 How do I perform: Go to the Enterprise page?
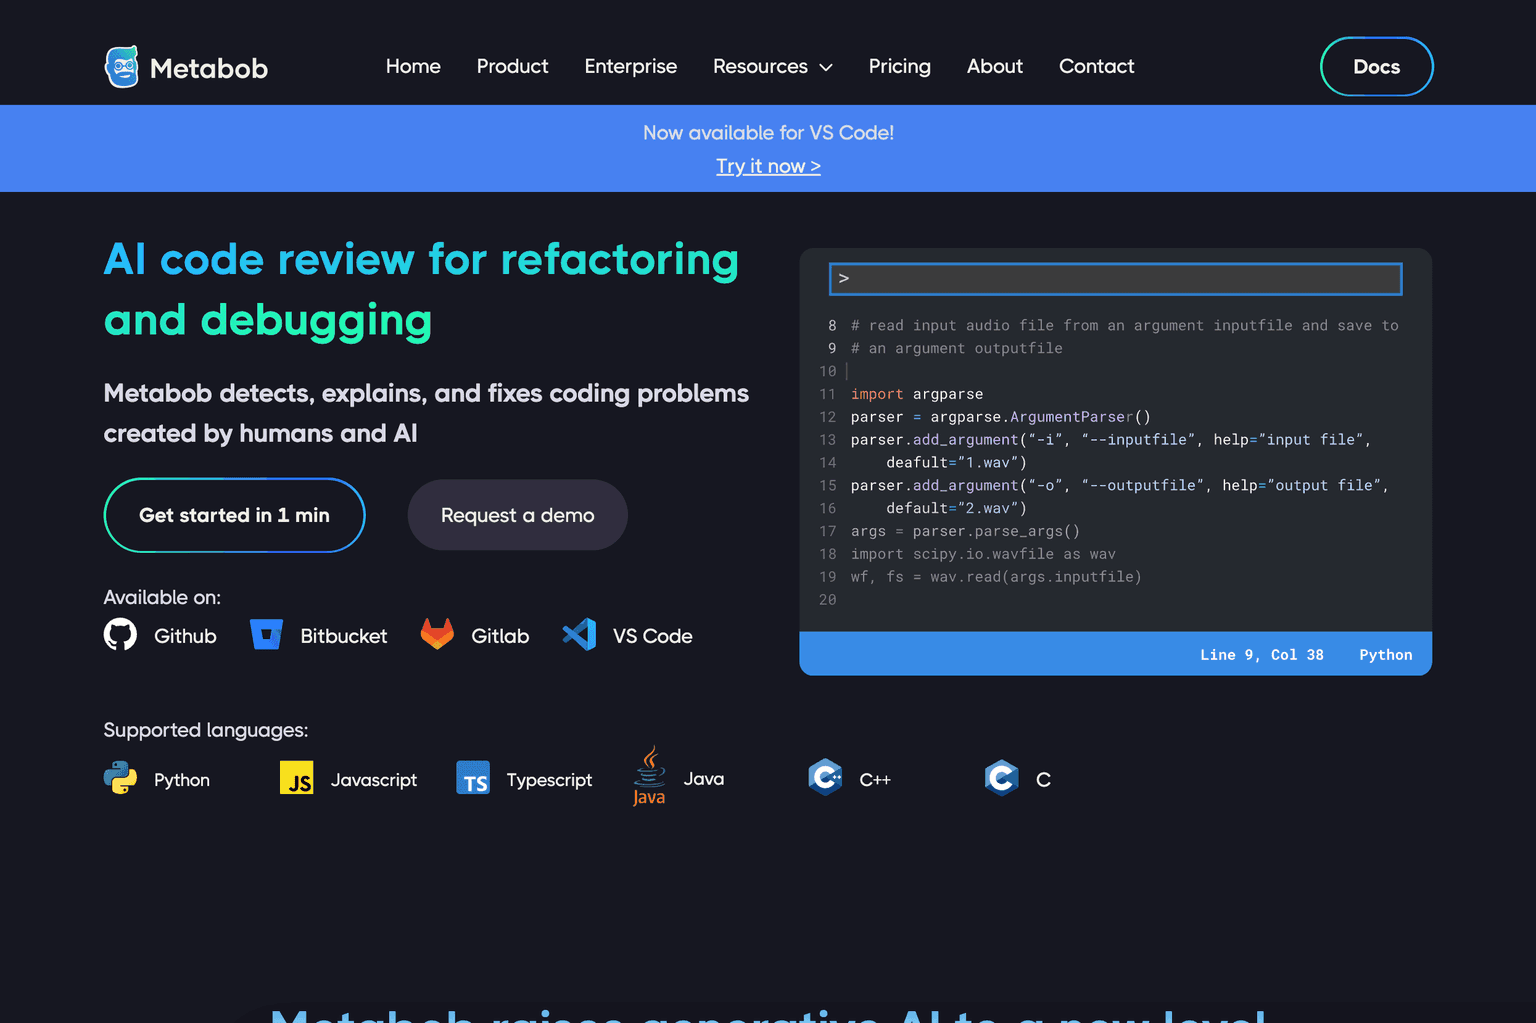pyautogui.click(x=630, y=66)
